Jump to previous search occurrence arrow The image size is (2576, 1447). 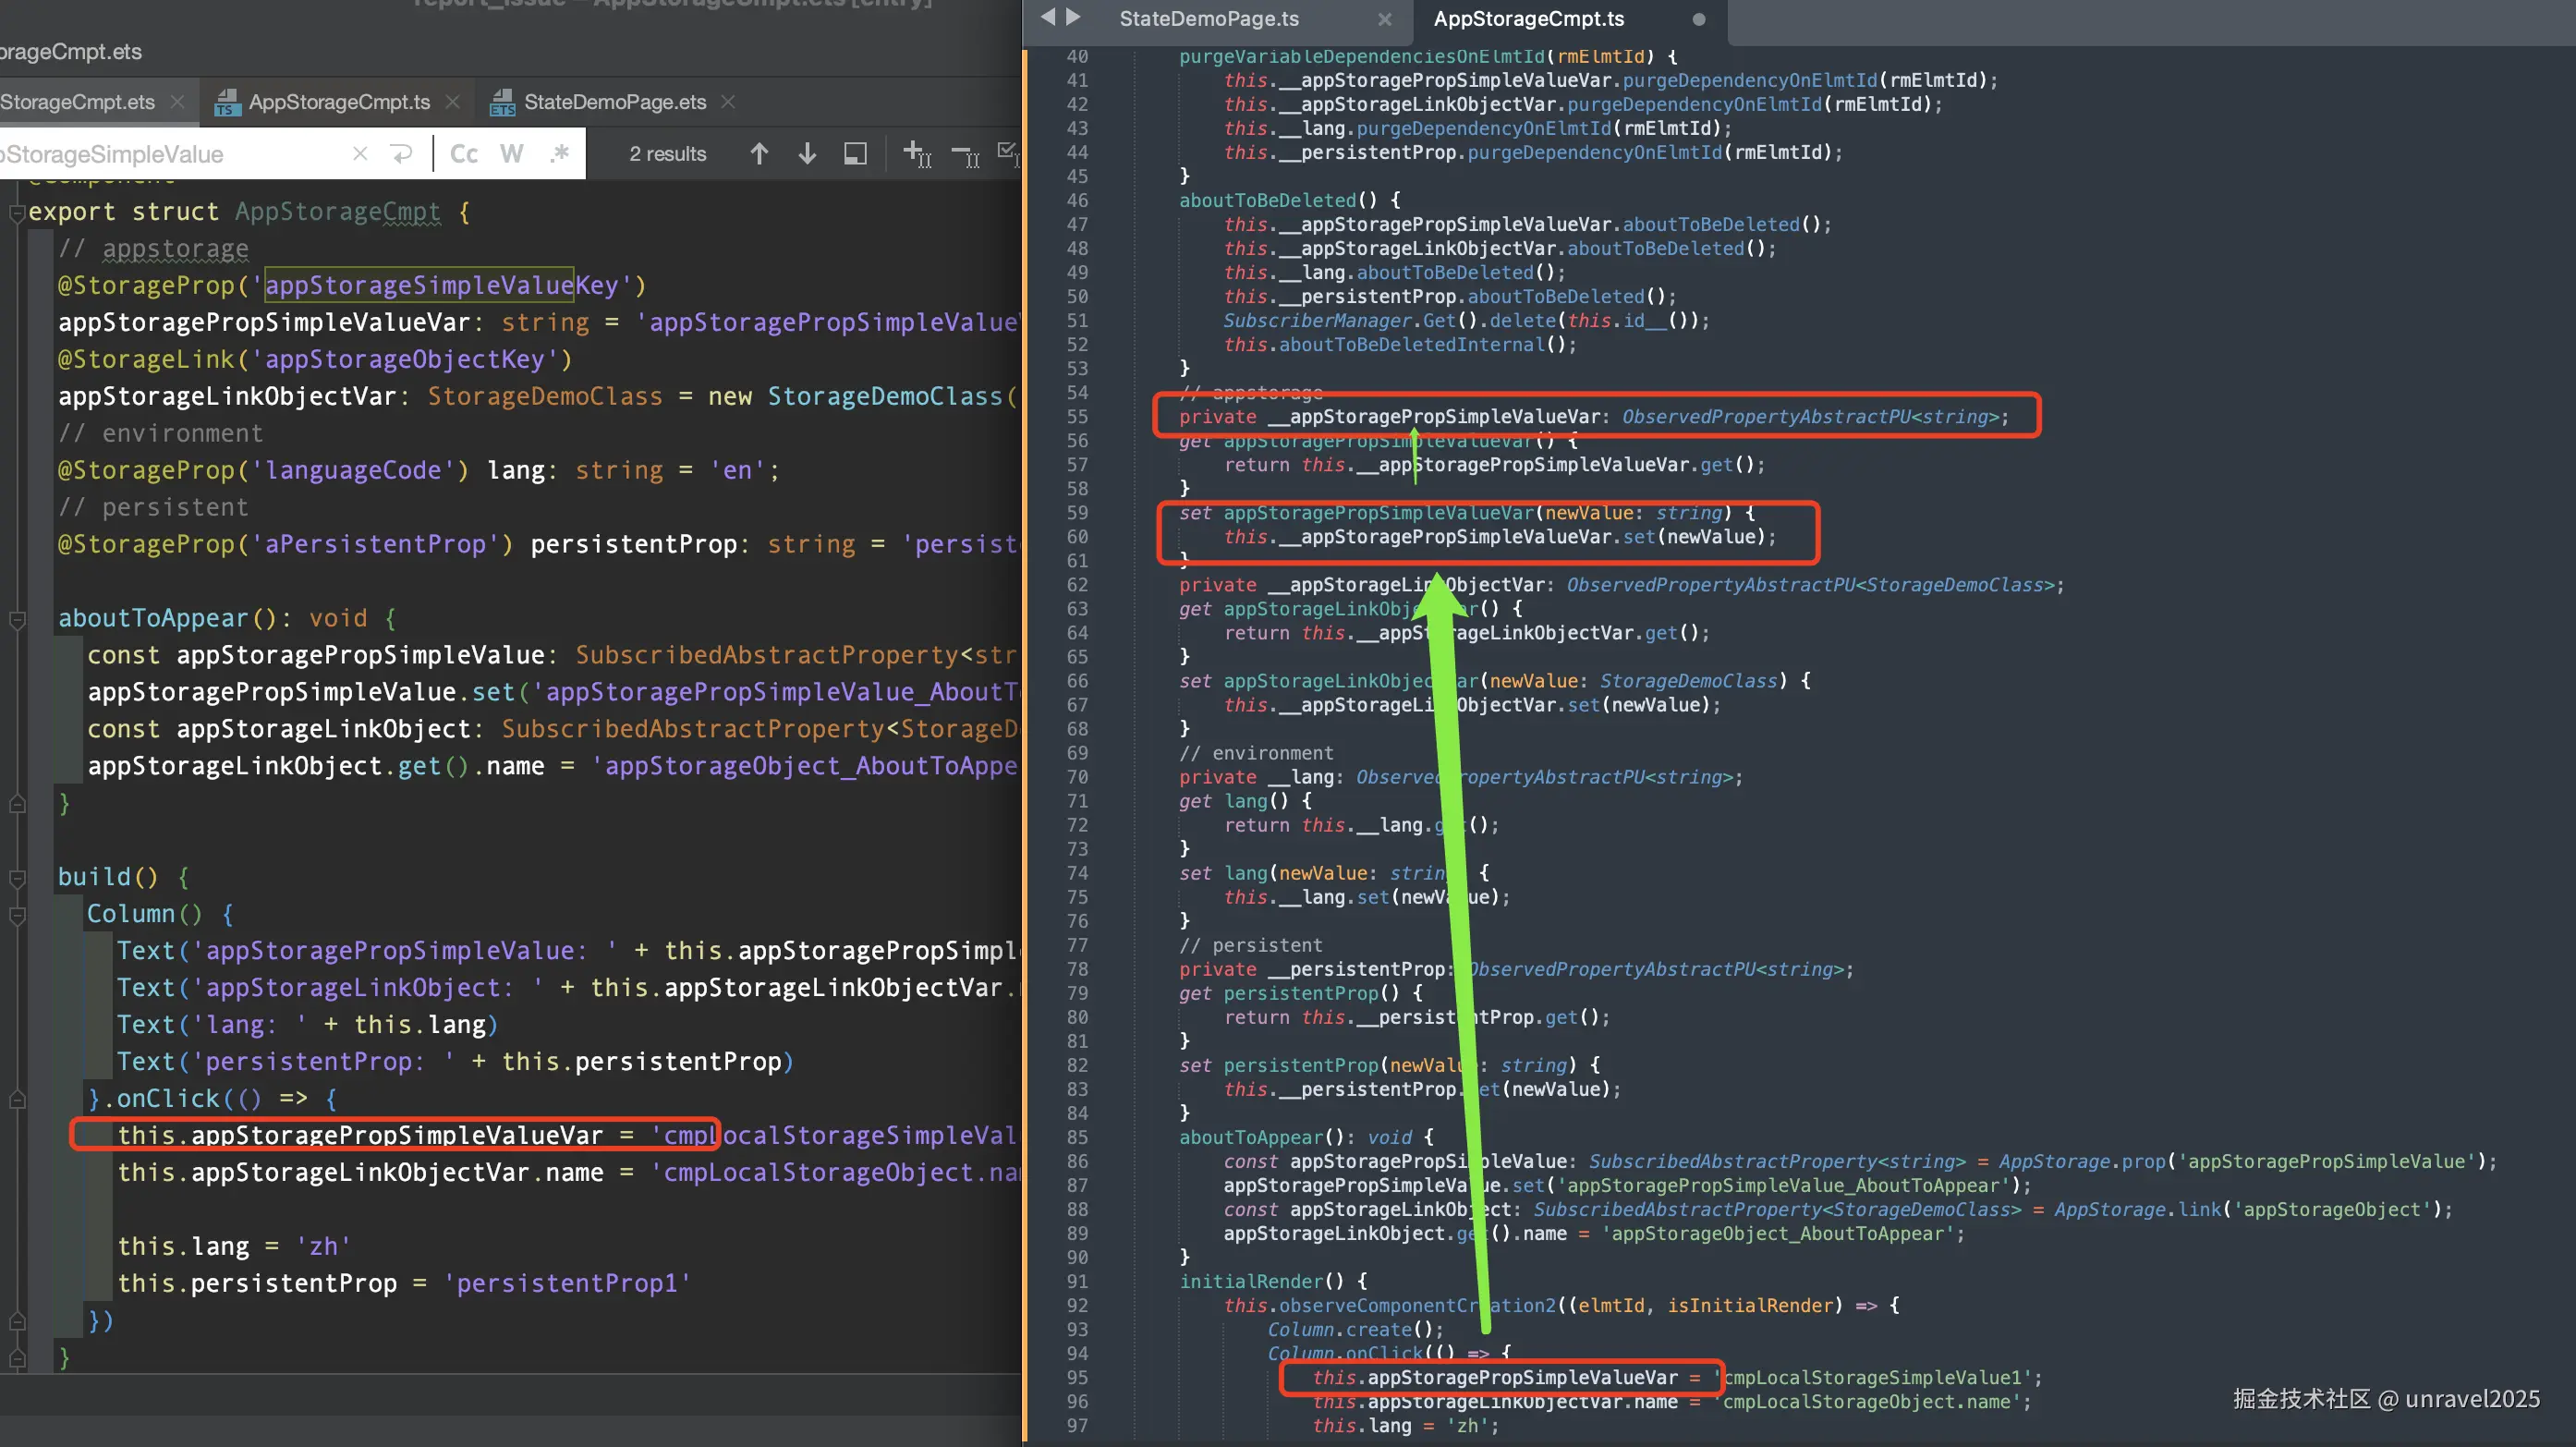click(759, 154)
